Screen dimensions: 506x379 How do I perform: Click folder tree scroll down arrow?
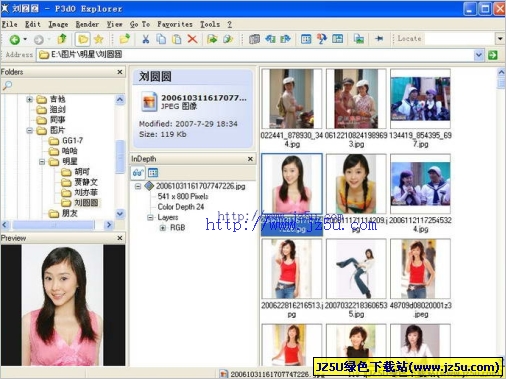pyautogui.click(x=120, y=213)
